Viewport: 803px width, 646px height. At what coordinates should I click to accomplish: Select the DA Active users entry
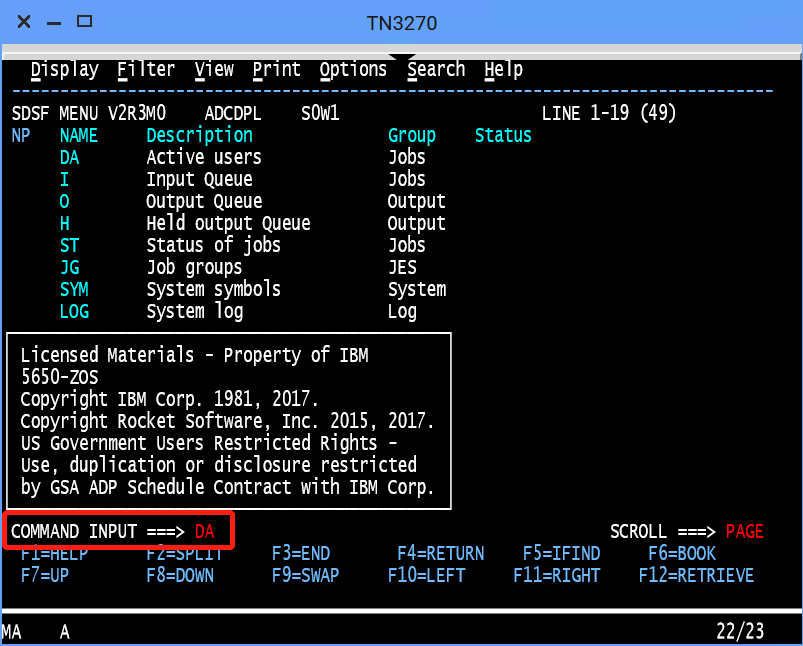(x=69, y=158)
